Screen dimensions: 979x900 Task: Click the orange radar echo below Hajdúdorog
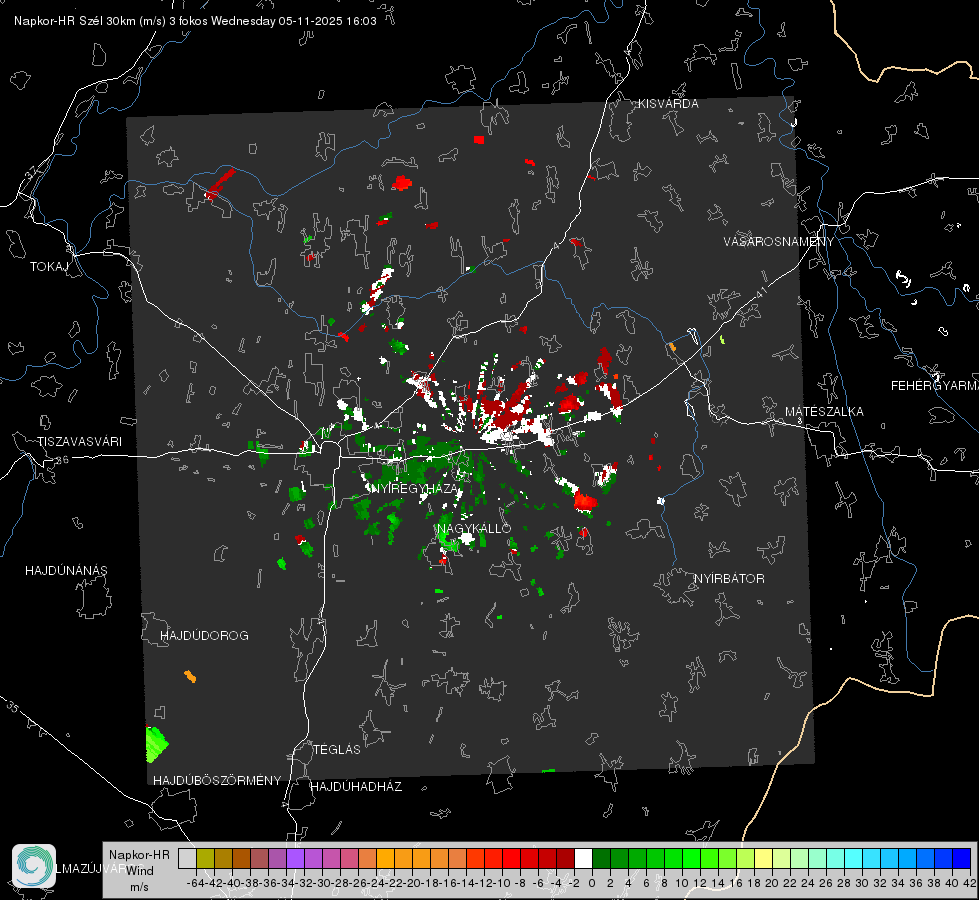(190, 676)
